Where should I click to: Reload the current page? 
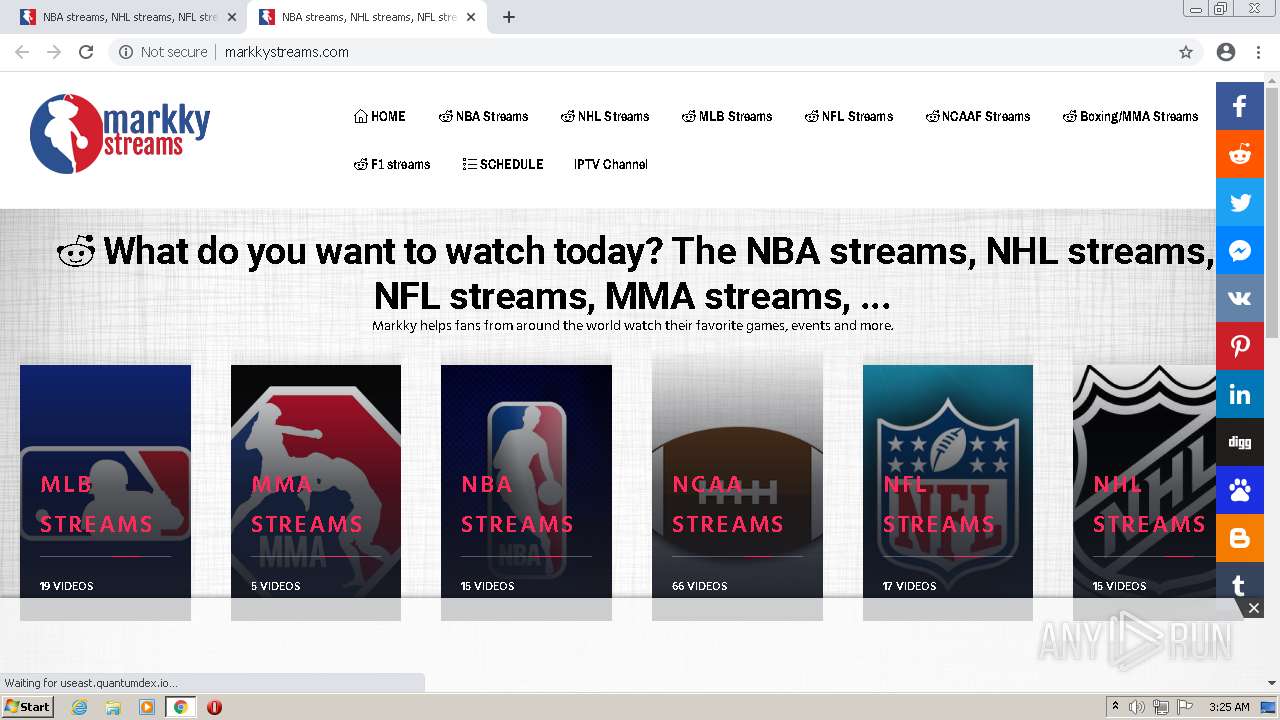(x=86, y=52)
